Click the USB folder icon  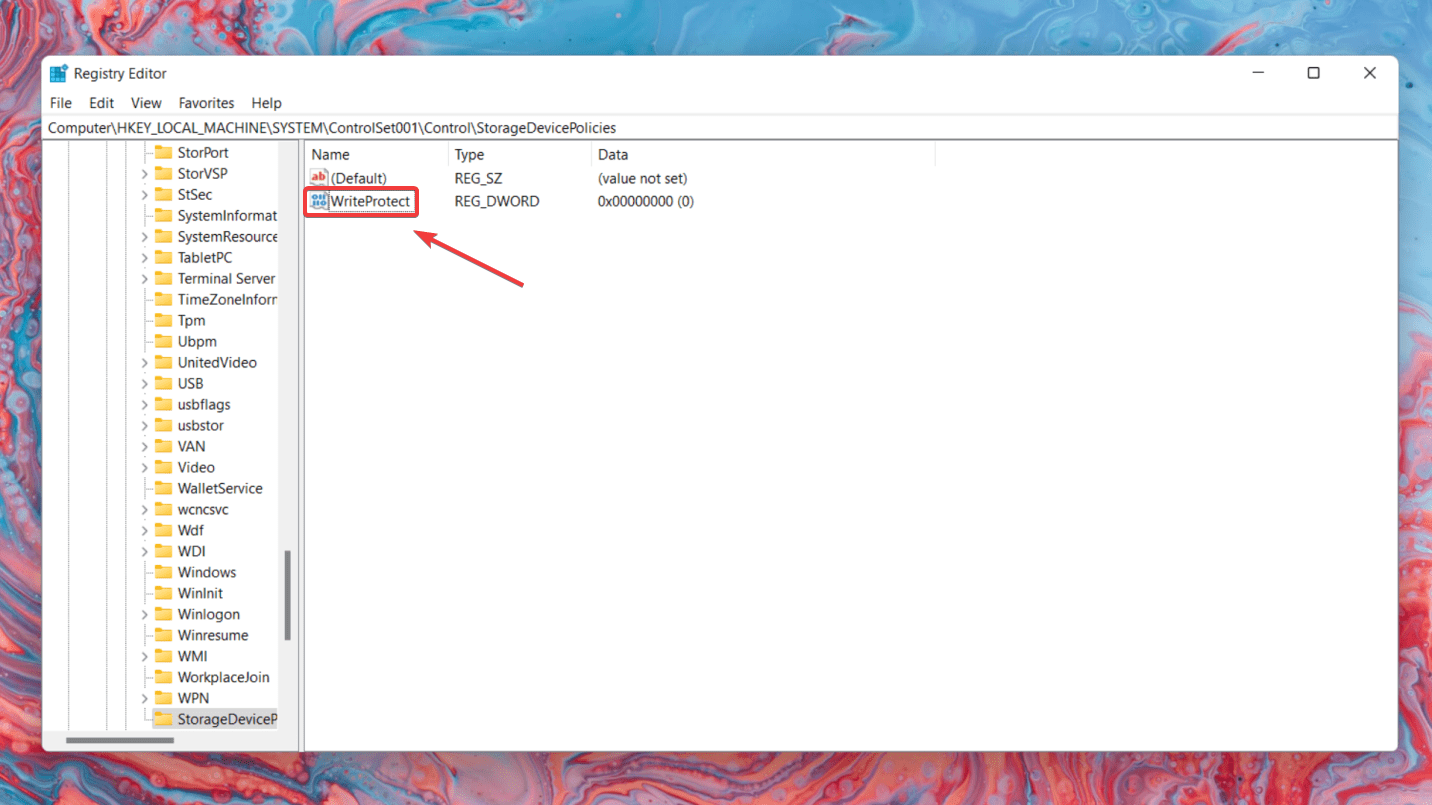coord(163,383)
